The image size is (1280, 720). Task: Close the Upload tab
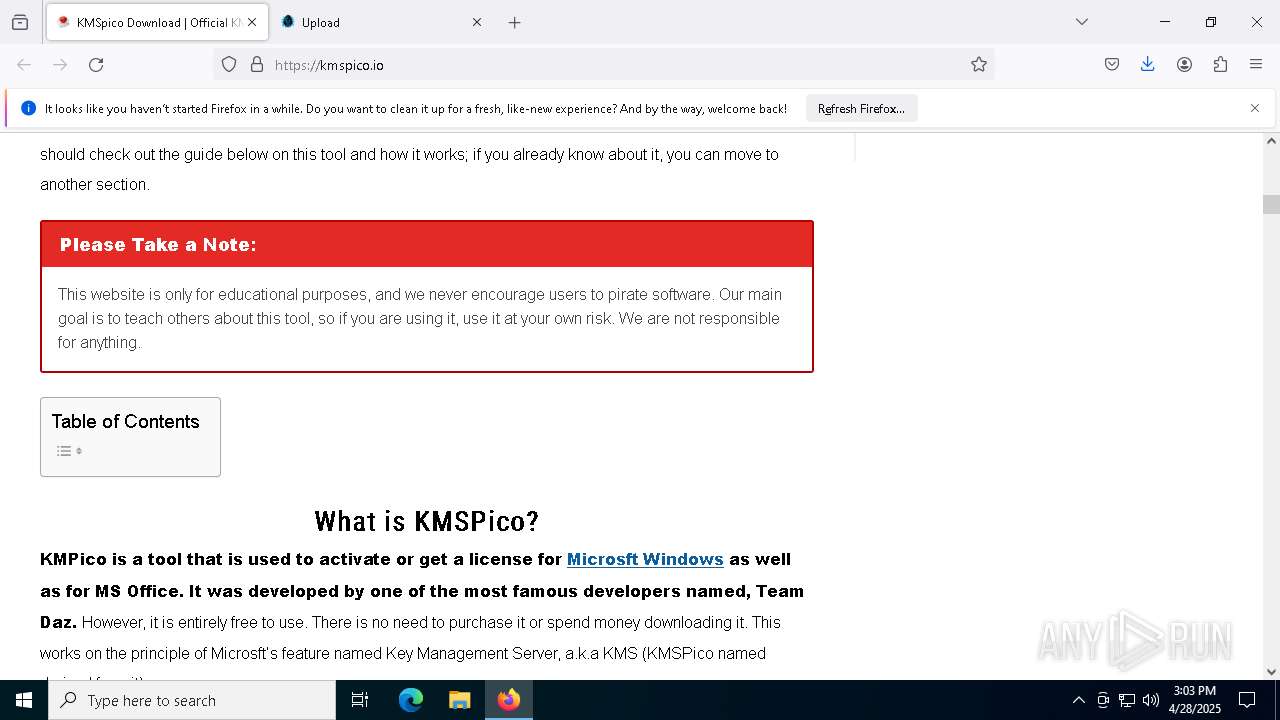[x=477, y=22]
